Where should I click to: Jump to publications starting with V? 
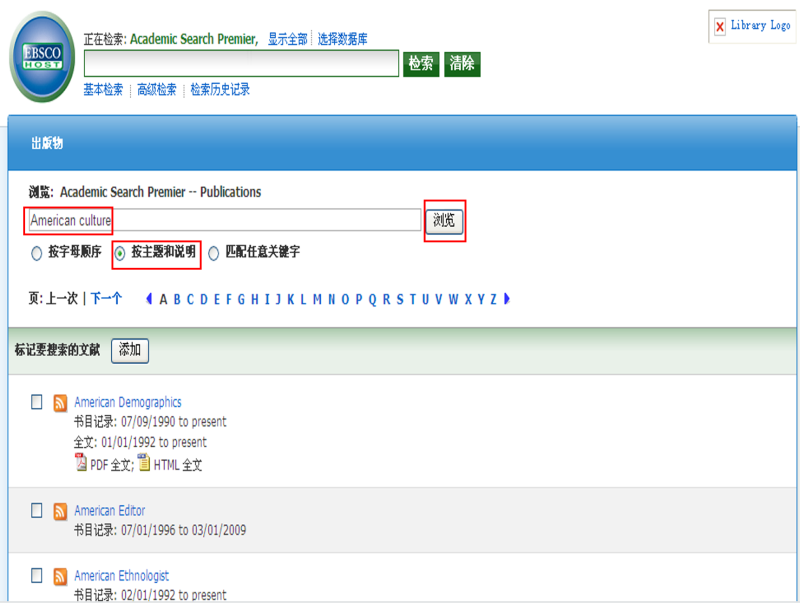click(x=439, y=299)
